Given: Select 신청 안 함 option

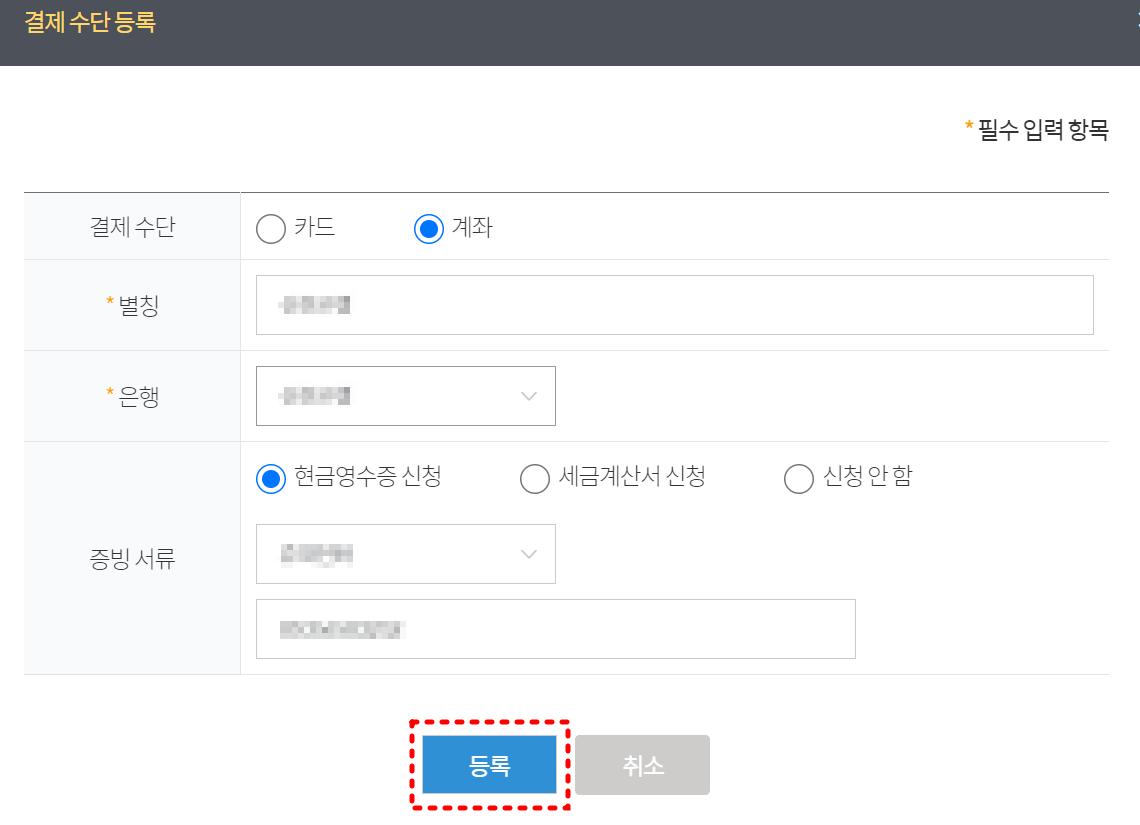Looking at the screenshot, I should [798, 479].
